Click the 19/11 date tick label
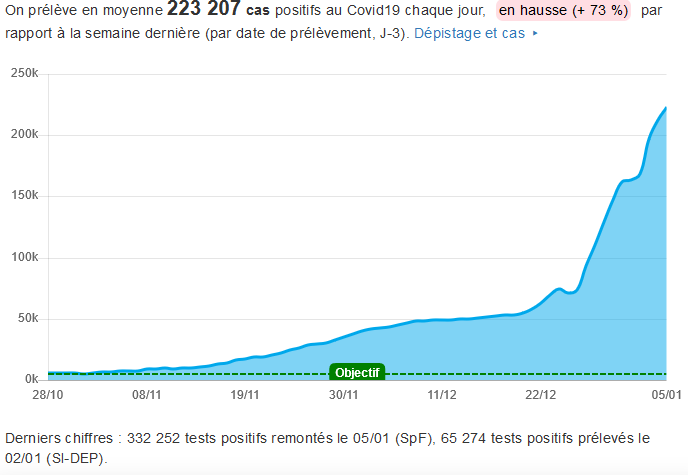This screenshot has height=475, width=688. (246, 395)
